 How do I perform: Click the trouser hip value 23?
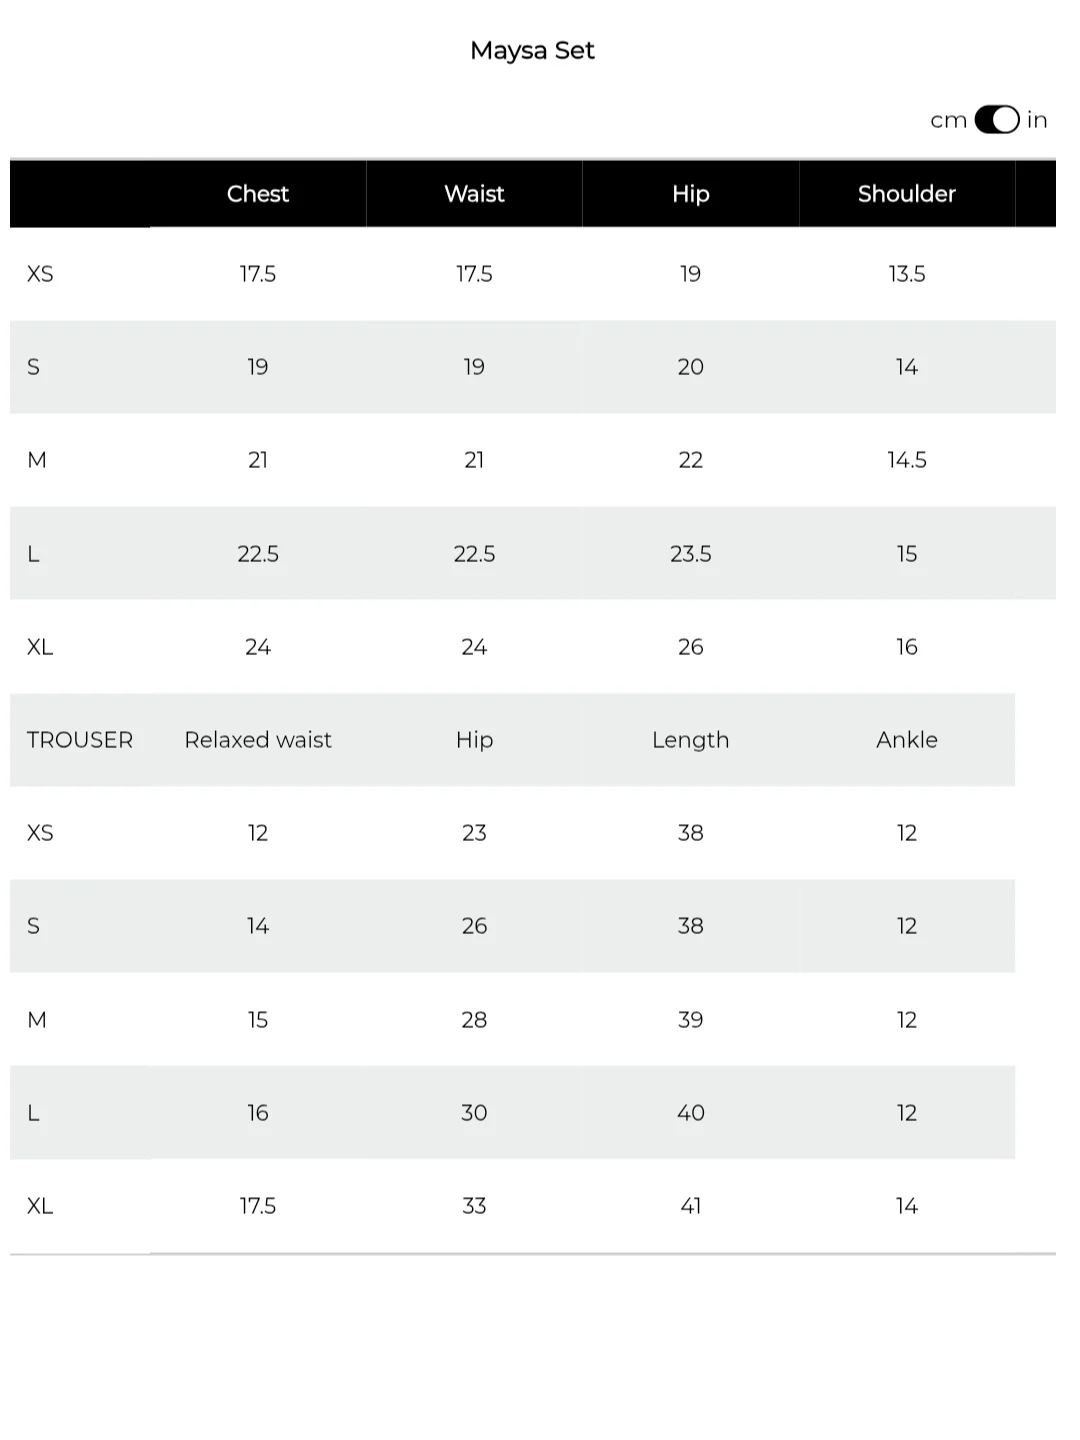(474, 833)
